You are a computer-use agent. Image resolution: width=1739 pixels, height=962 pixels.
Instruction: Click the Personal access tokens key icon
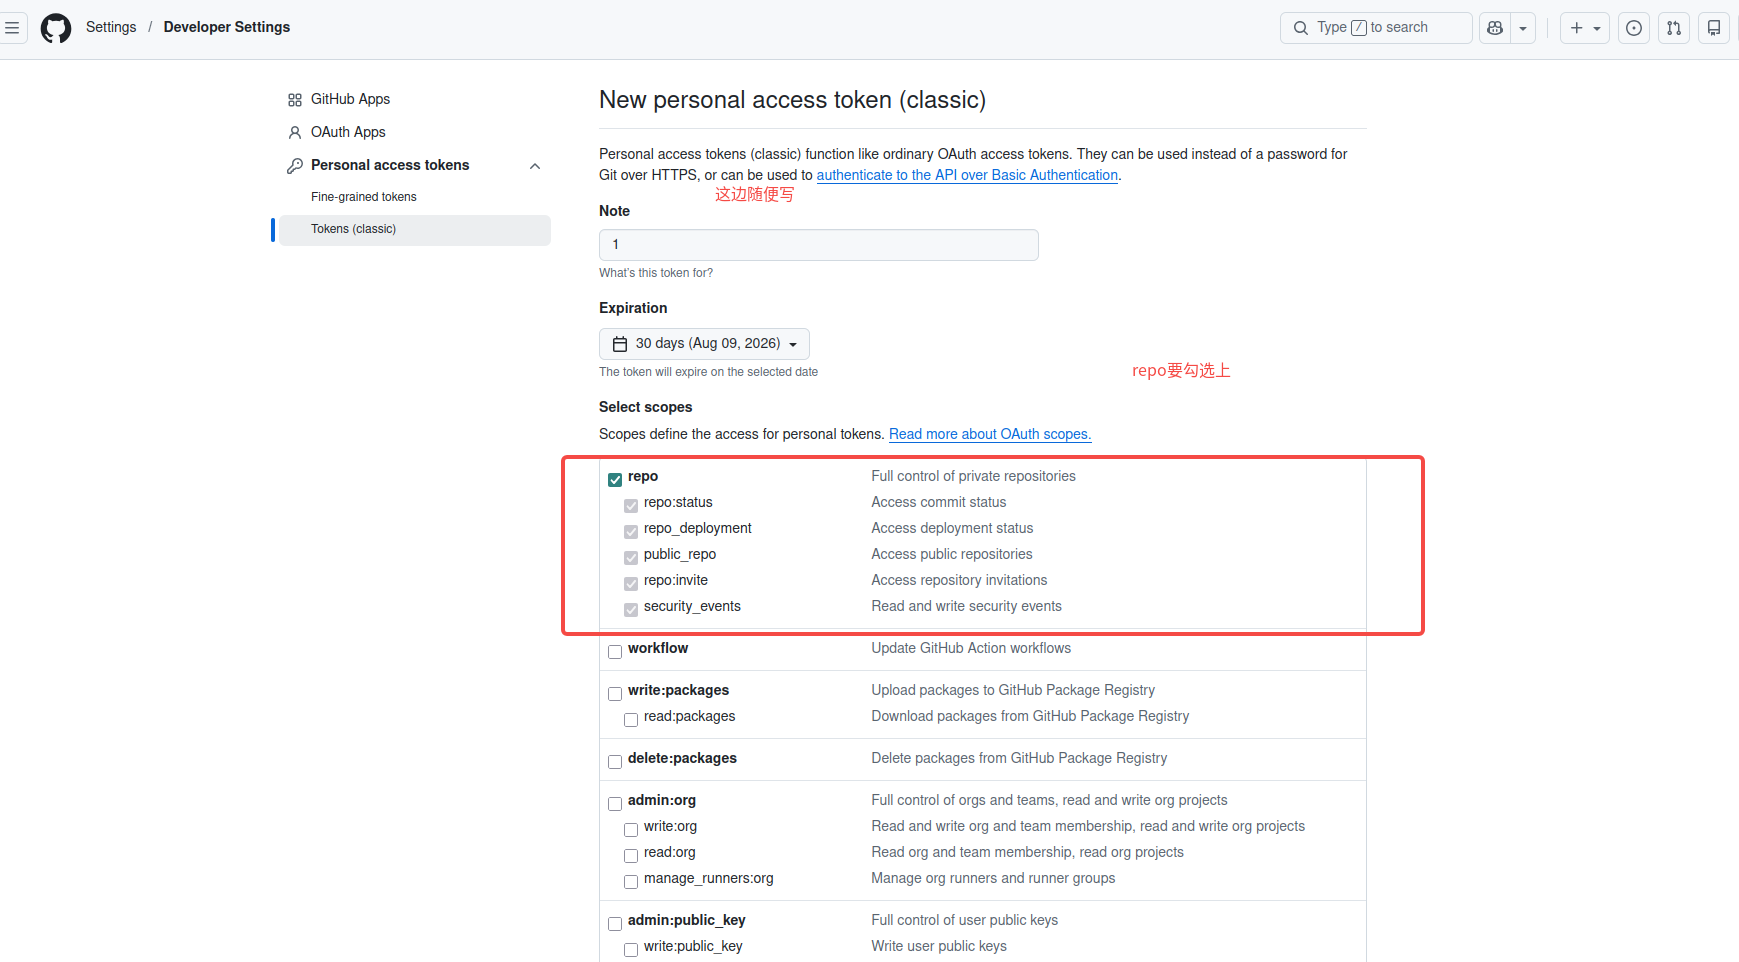click(295, 166)
